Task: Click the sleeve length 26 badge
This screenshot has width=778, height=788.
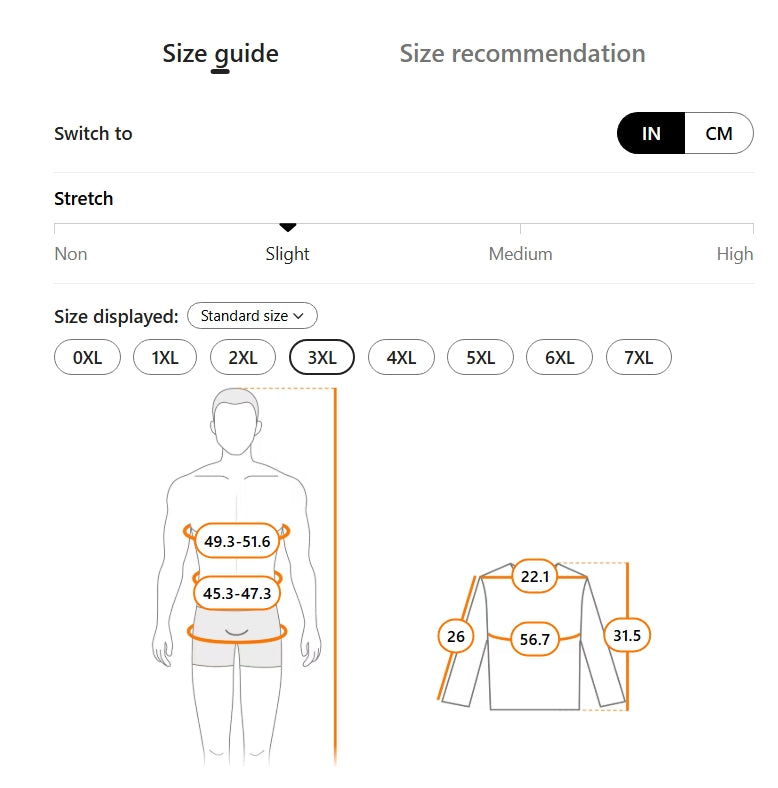Action: [x=456, y=636]
